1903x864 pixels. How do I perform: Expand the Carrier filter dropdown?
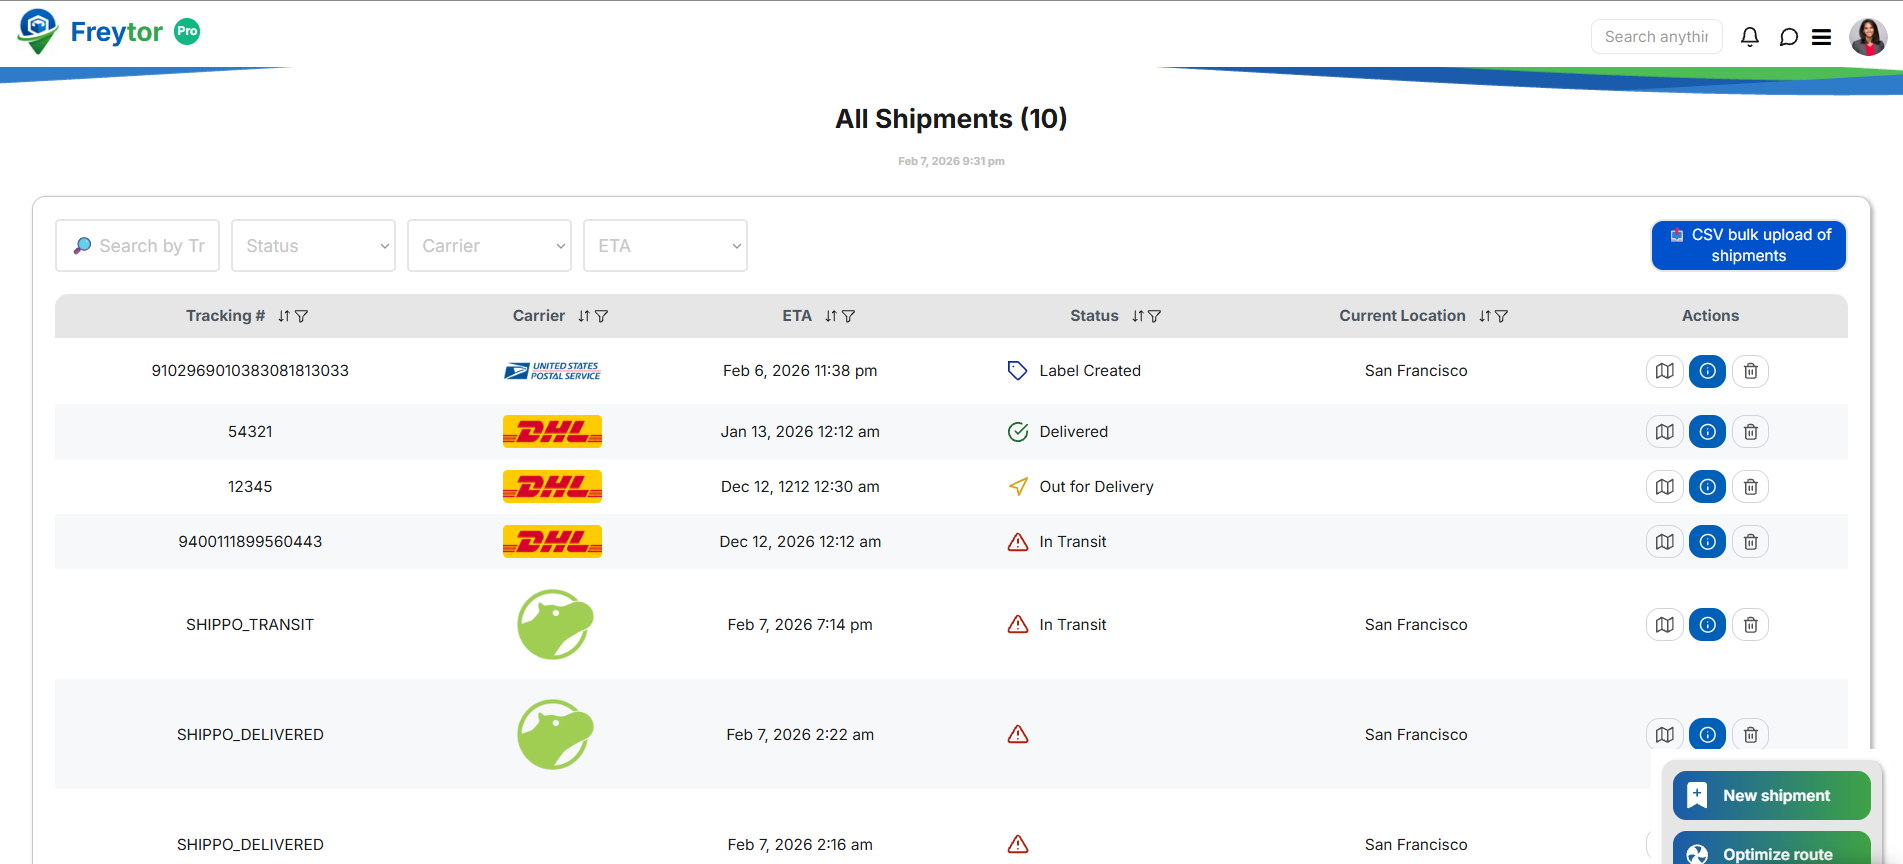(x=490, y=246)
